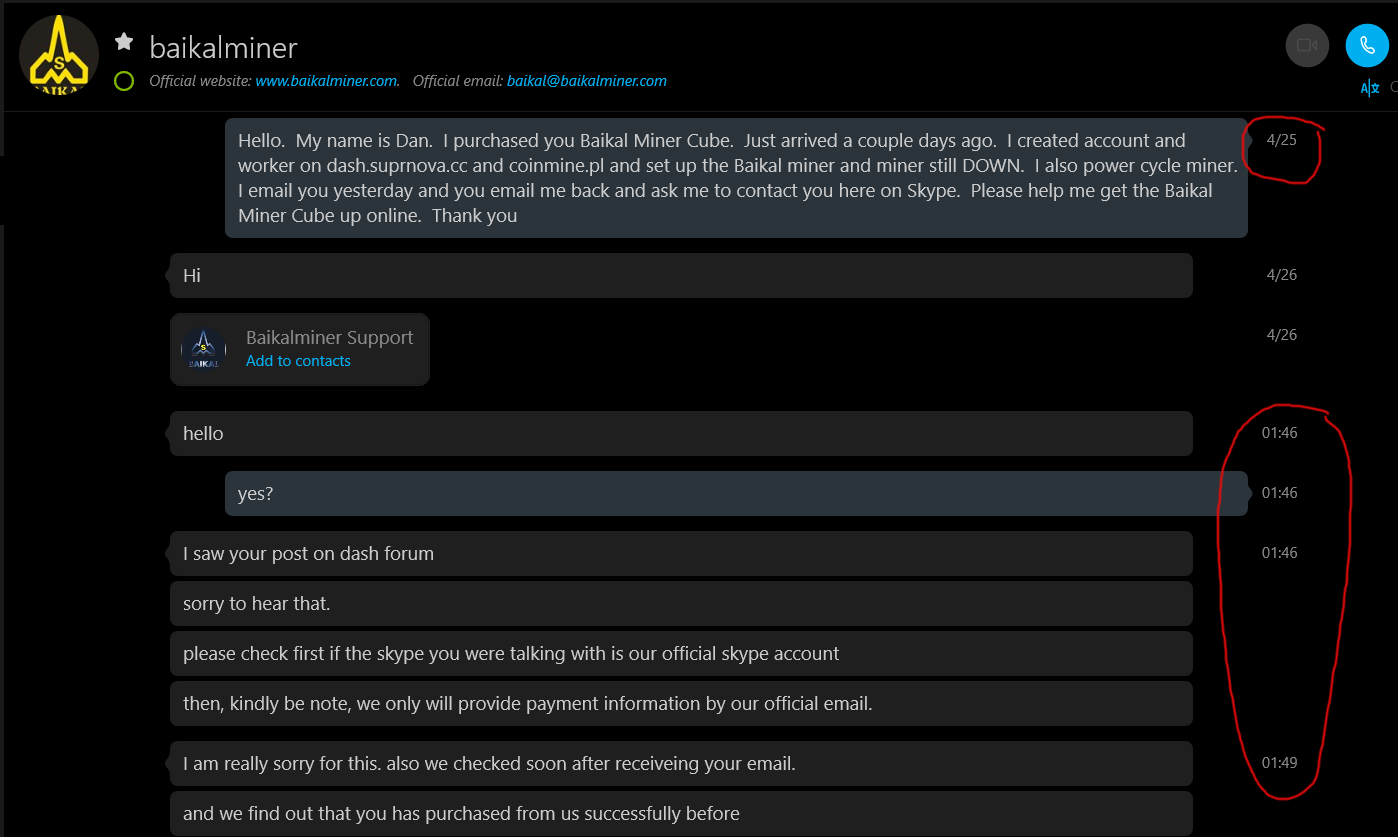Open the translation icon under the call button
Image resolution: width=1398 pixels, height=837 pixels.
[1370, 88]
